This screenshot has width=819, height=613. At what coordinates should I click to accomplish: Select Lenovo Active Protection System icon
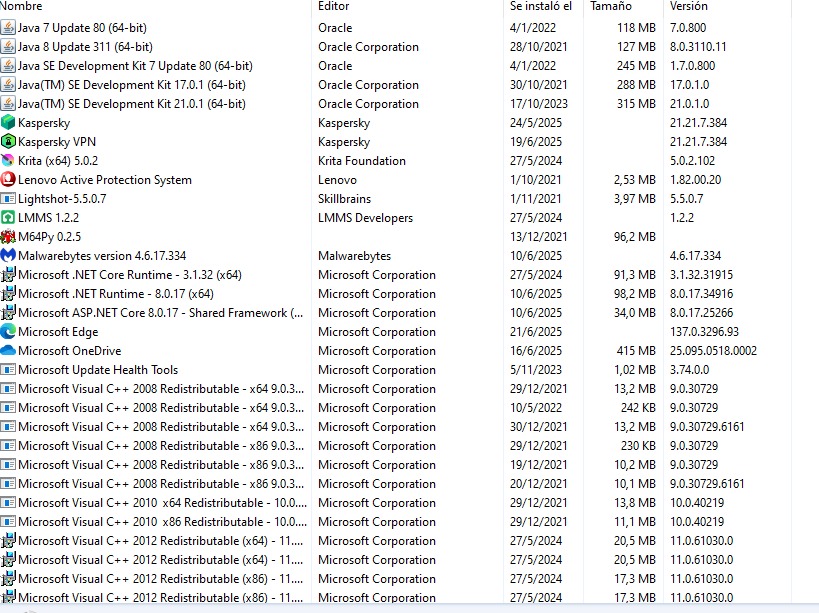point(8,180)
